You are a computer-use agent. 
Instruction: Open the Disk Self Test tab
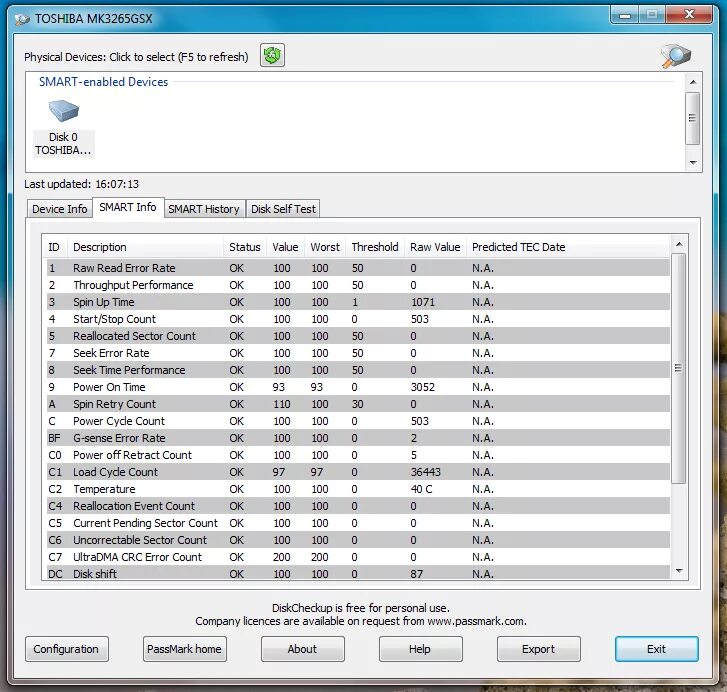(x=283, y=209)
